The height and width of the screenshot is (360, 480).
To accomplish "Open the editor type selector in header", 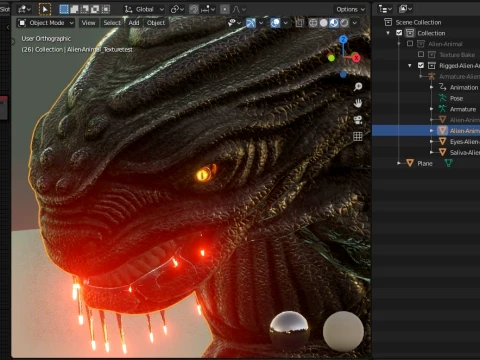I will click(24, 9).
